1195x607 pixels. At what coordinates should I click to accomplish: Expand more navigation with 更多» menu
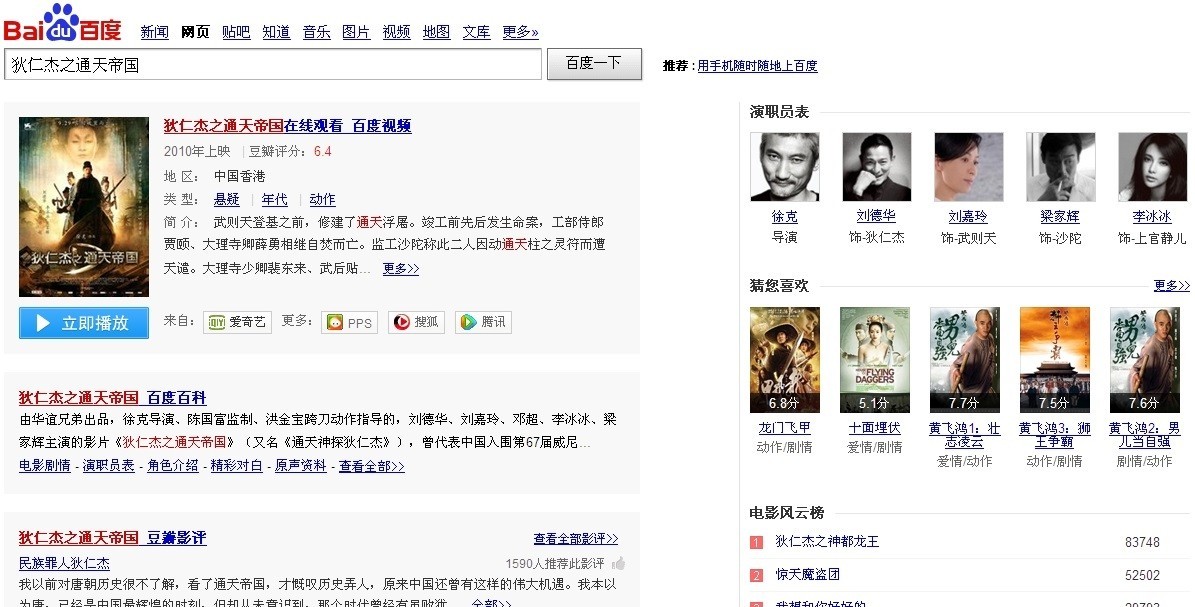coord(521,32)
